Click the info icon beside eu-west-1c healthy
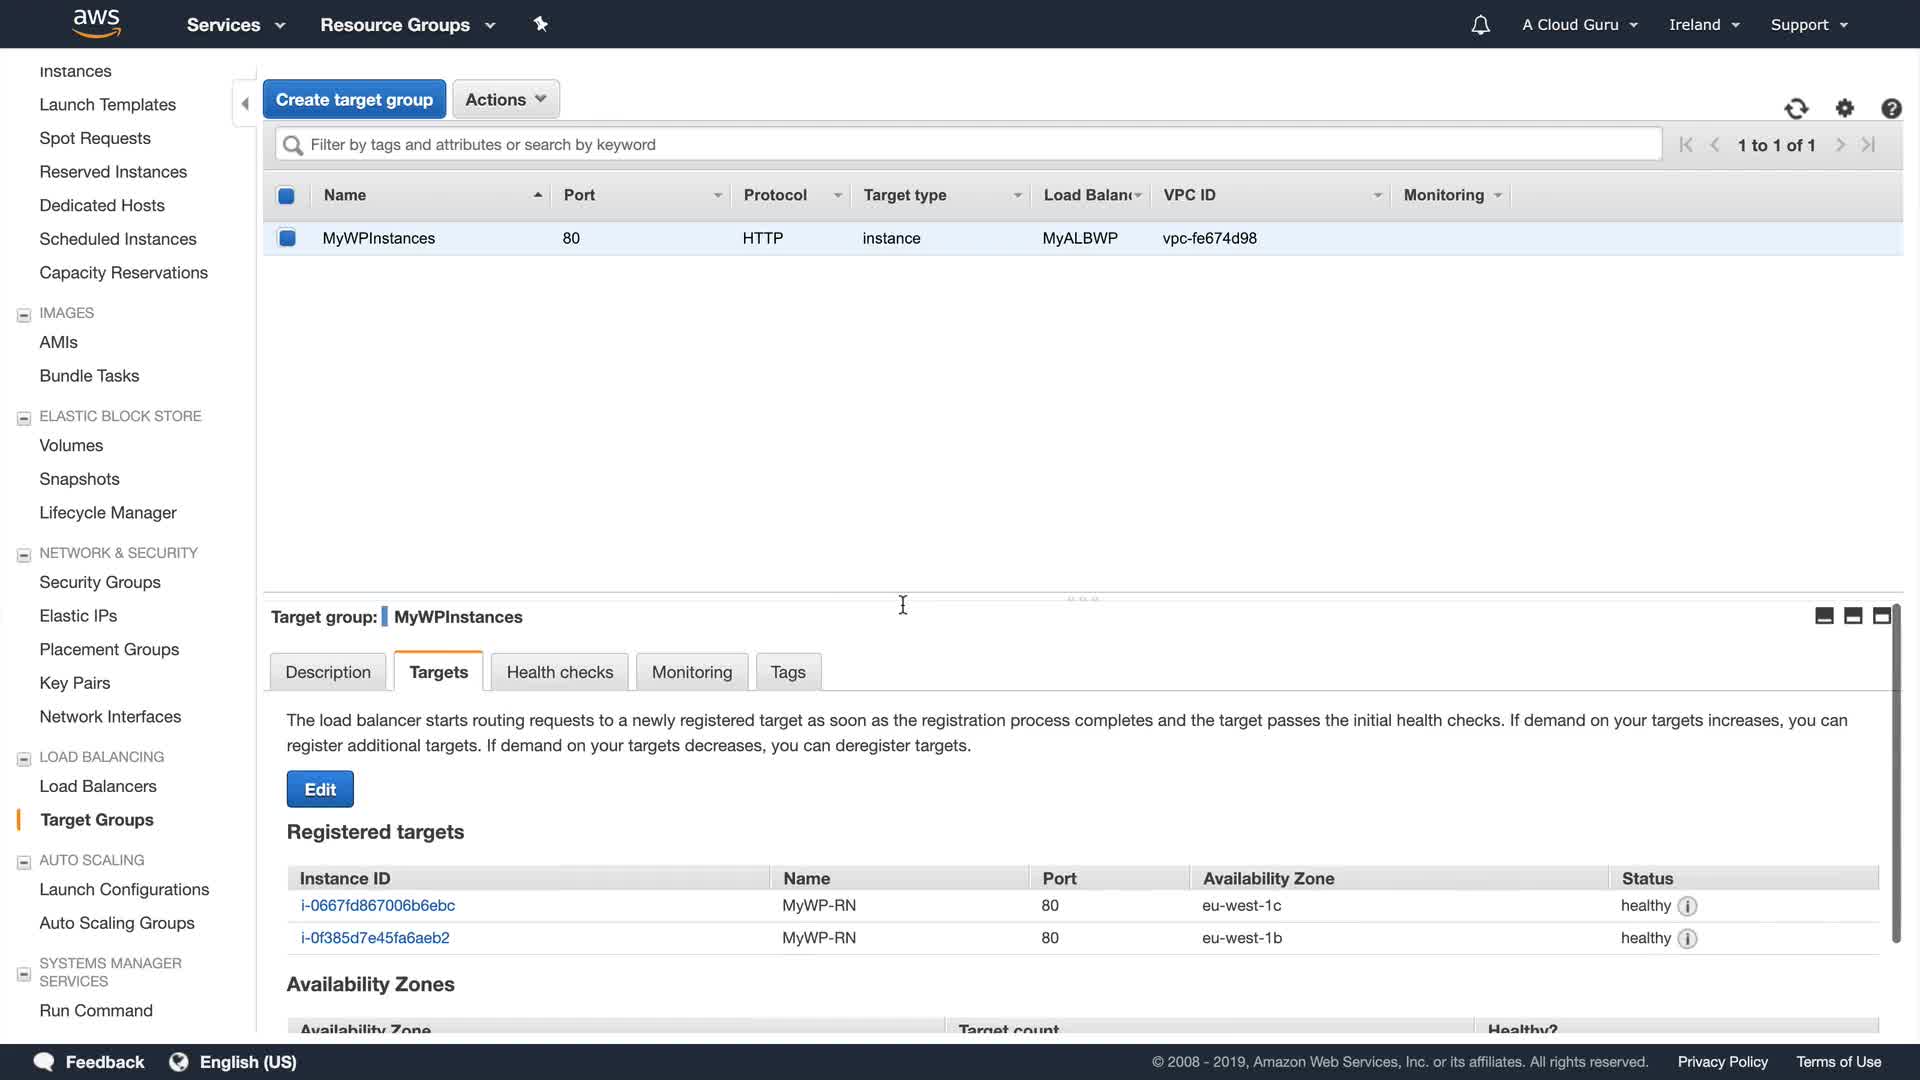 pos(1687,906)
